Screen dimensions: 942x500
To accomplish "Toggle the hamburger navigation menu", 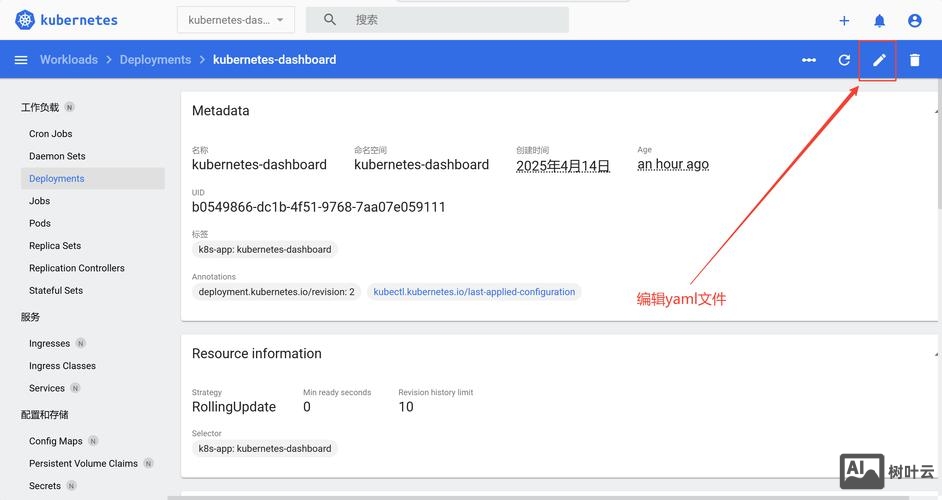I will click(21, 60).
